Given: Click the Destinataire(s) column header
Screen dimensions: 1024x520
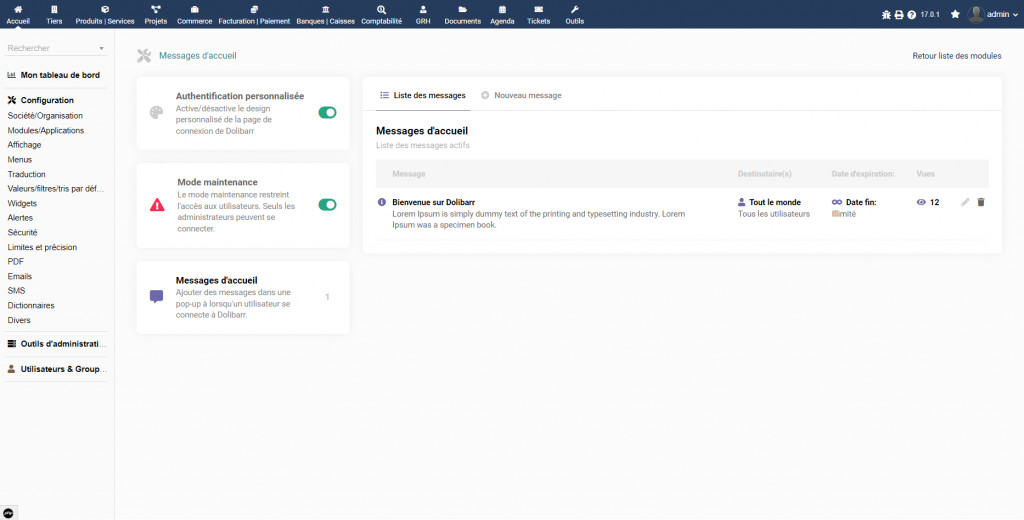Looking at the screenshot, I should (765, 174).
